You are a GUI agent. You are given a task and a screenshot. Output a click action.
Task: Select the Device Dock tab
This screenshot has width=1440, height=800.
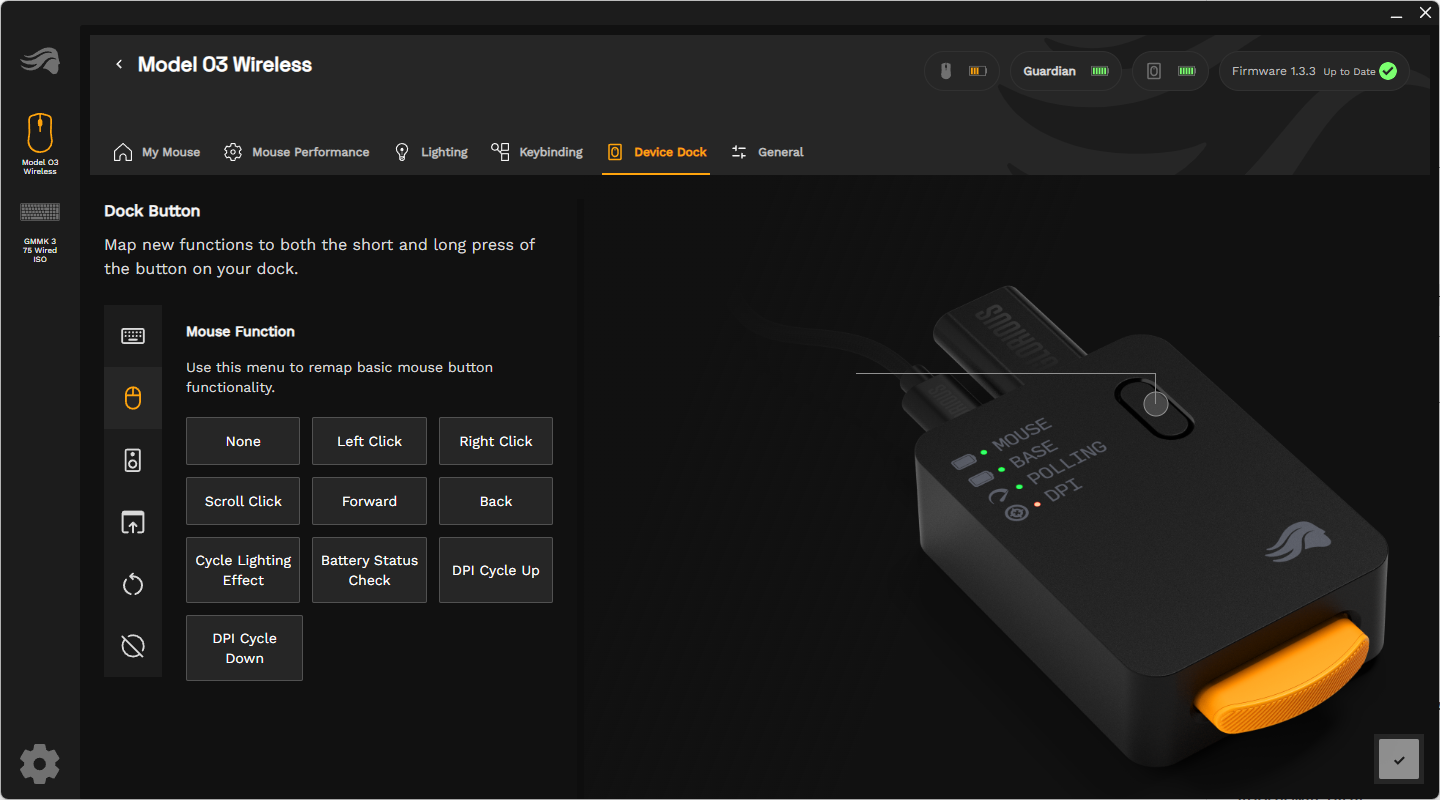point(656,152)
